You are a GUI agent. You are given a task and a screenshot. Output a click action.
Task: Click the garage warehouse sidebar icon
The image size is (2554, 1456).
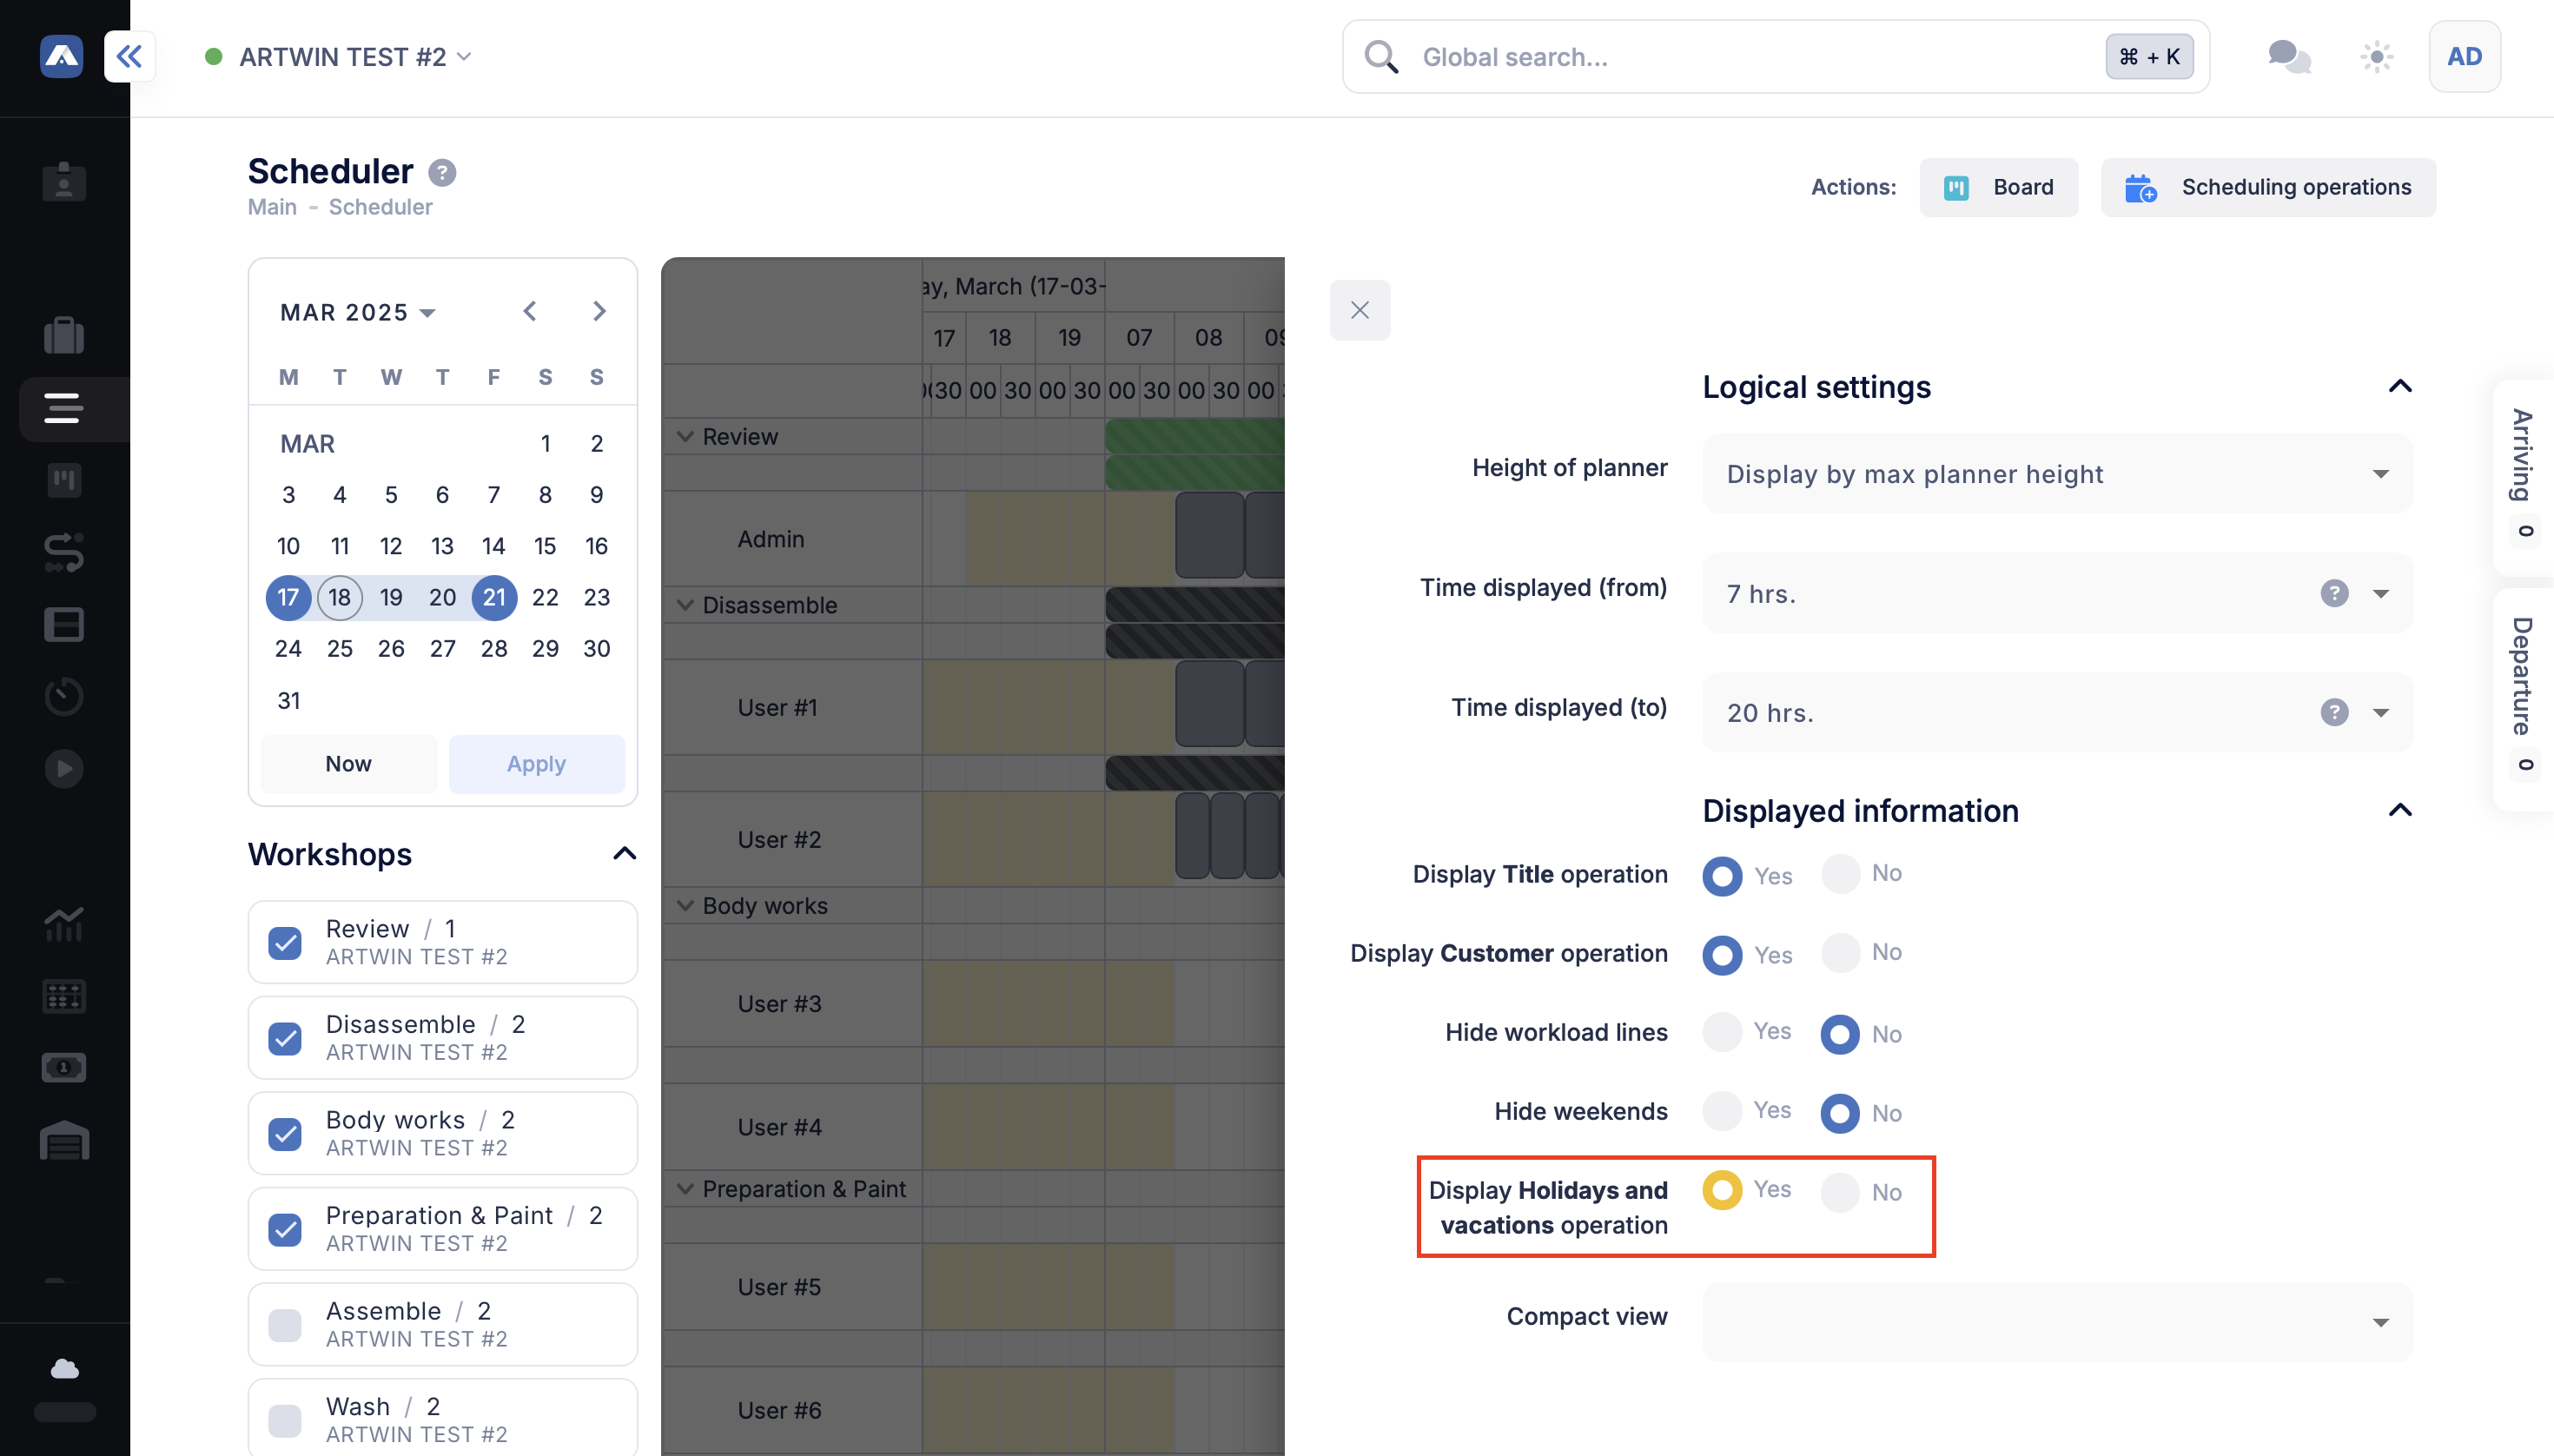pyautogui.click(x=64, y=1140)
